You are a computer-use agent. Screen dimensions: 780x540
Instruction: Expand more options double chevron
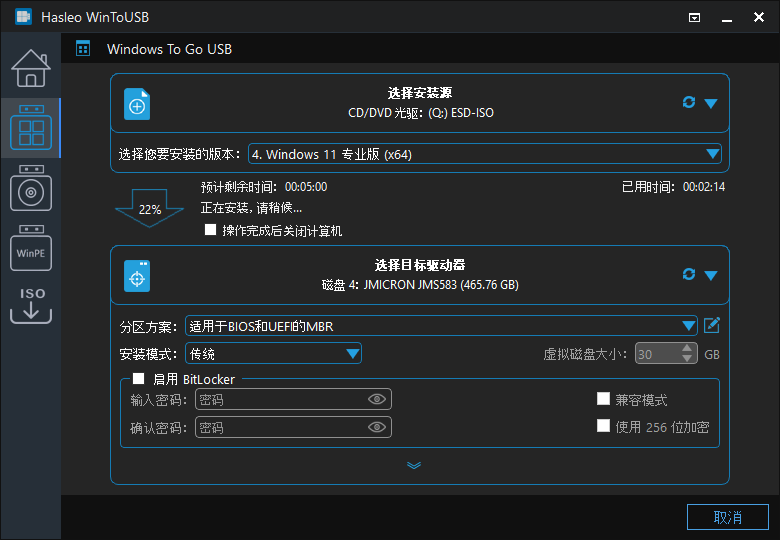pyautogui.click(x=414, y=465)
